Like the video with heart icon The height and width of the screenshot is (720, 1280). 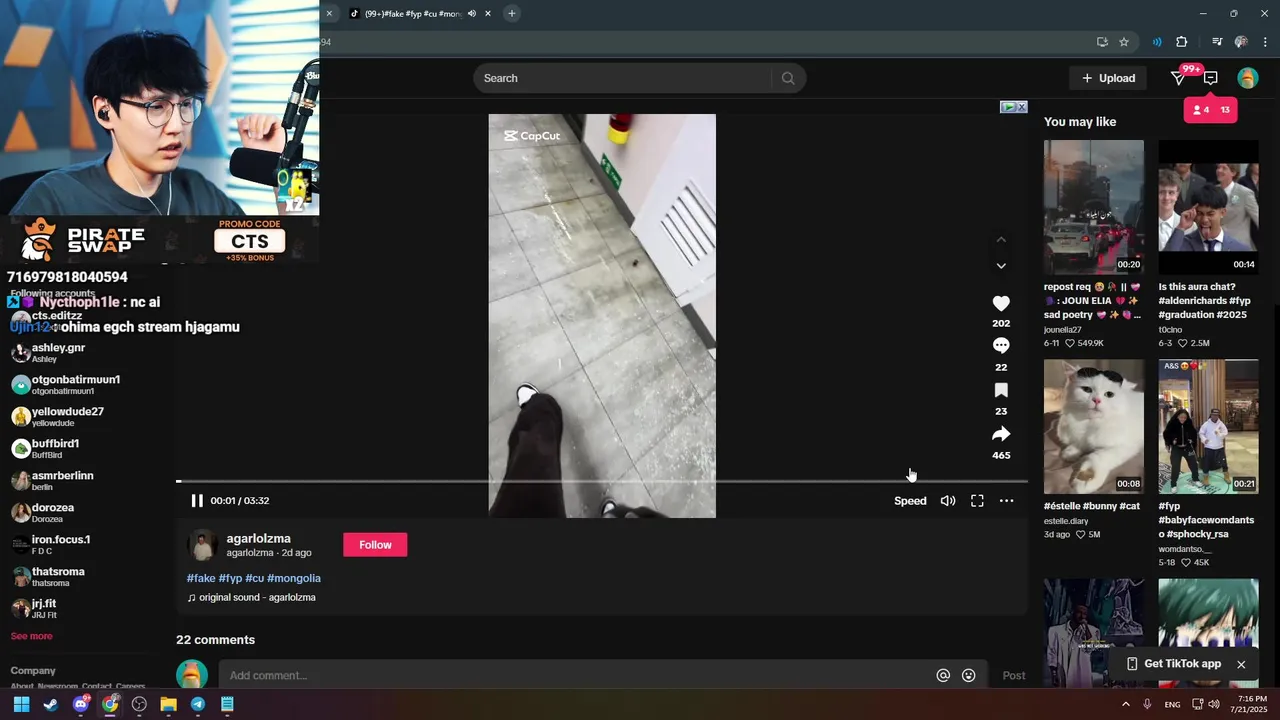1001,303
